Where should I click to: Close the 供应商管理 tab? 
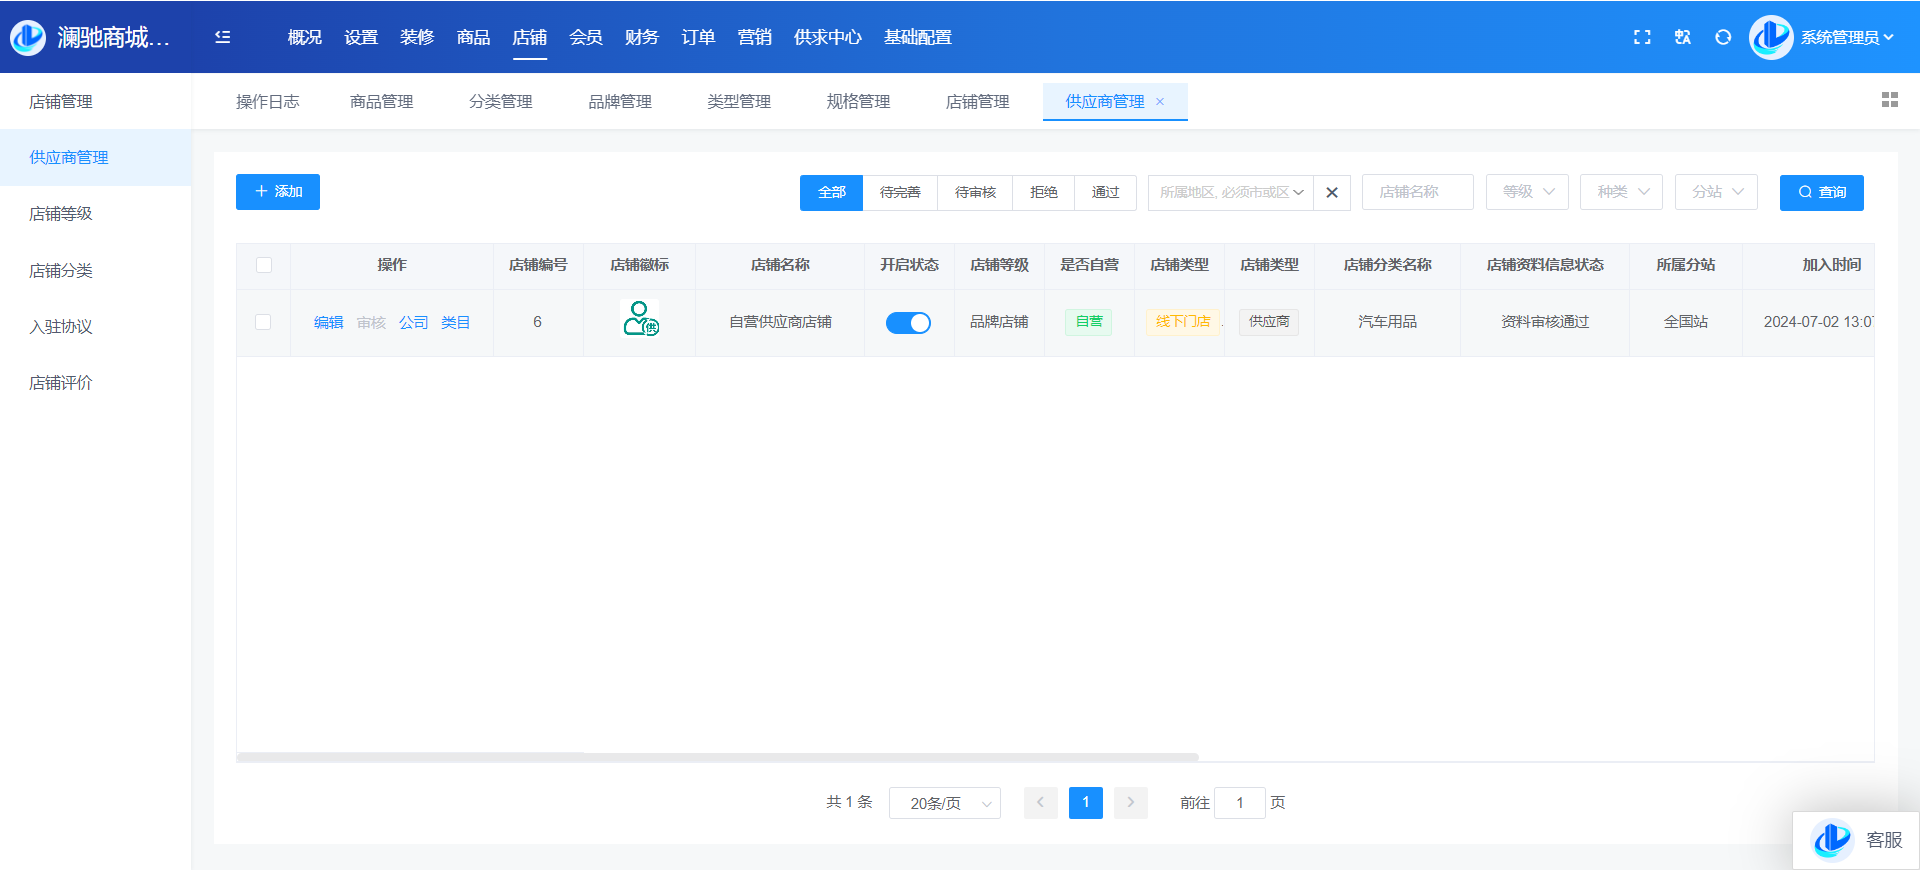pyautogui.click(x=1160, y=102)
